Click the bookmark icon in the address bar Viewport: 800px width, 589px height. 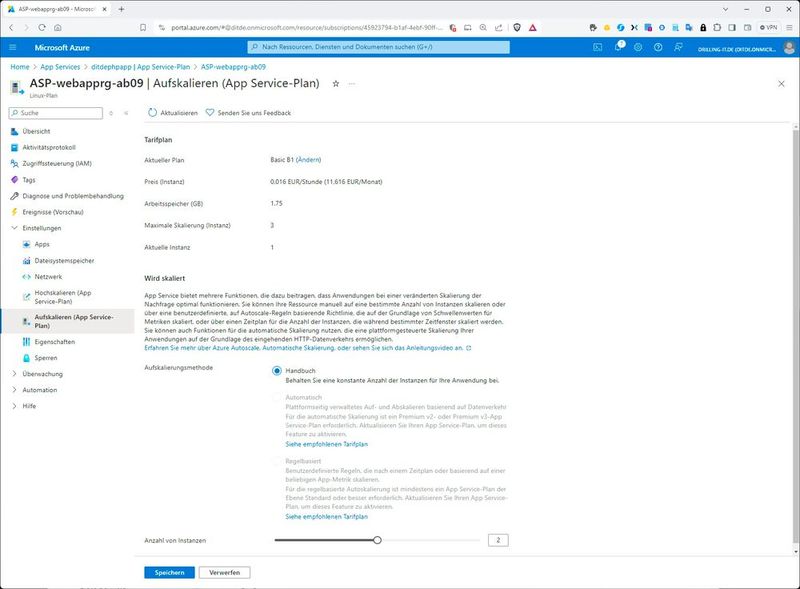[x=143, y=28]
